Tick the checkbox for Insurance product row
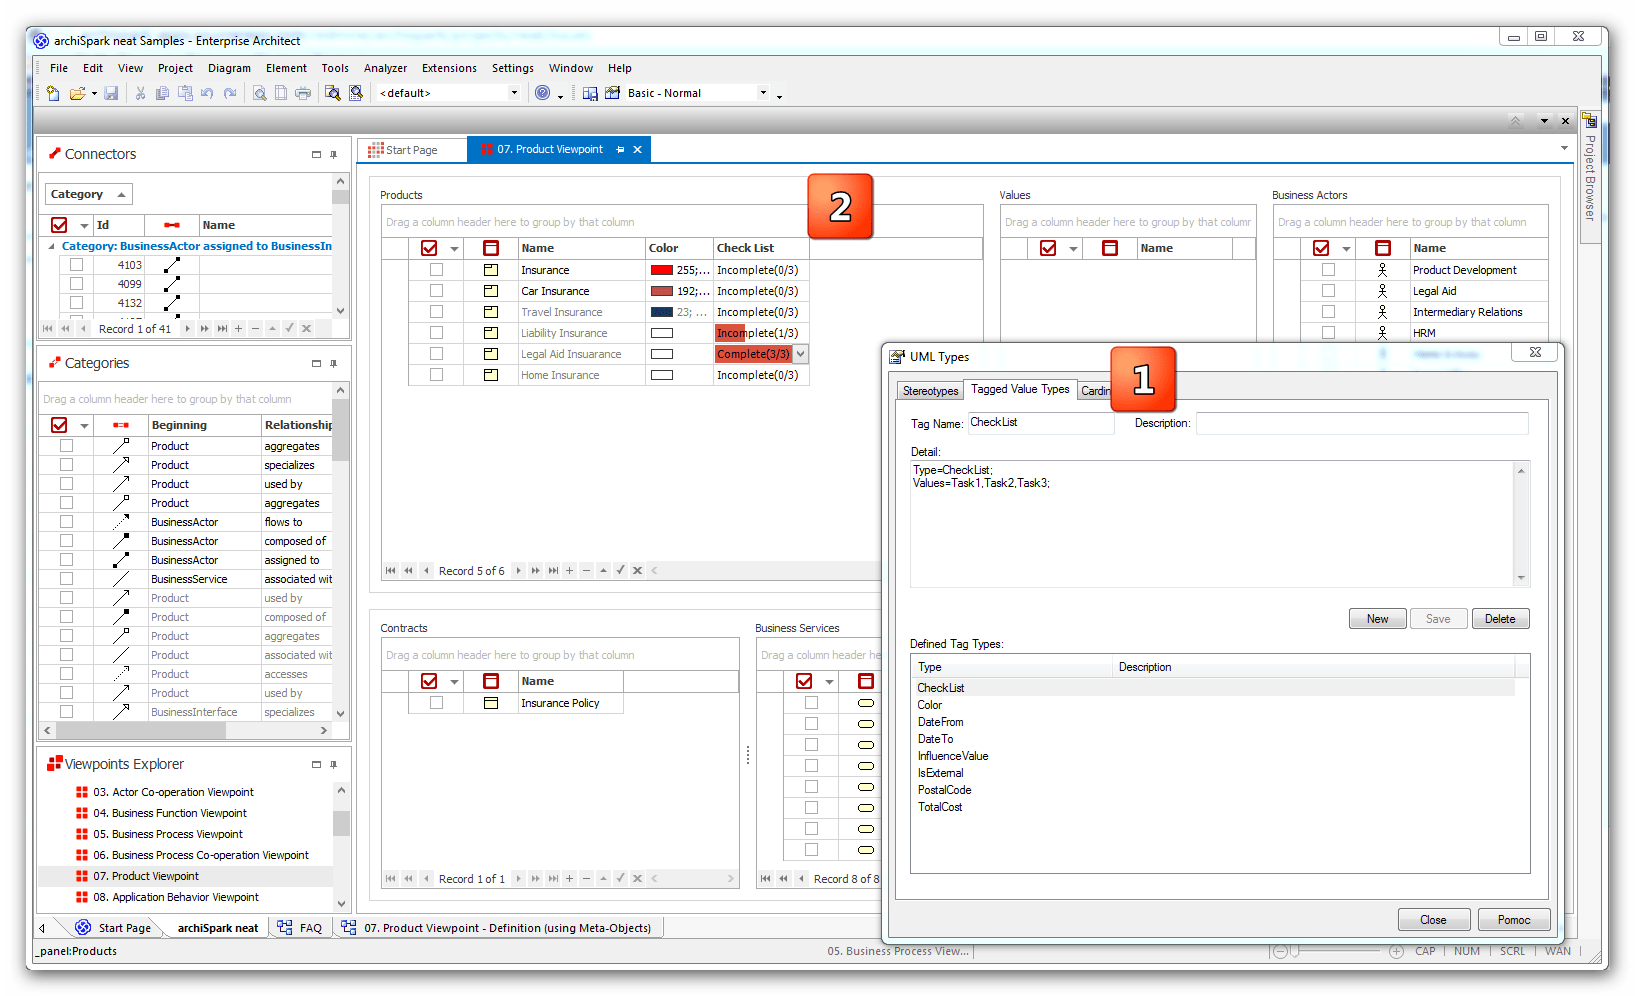Viewport: 1636px width, 996px height. click(x=436, y=270)
